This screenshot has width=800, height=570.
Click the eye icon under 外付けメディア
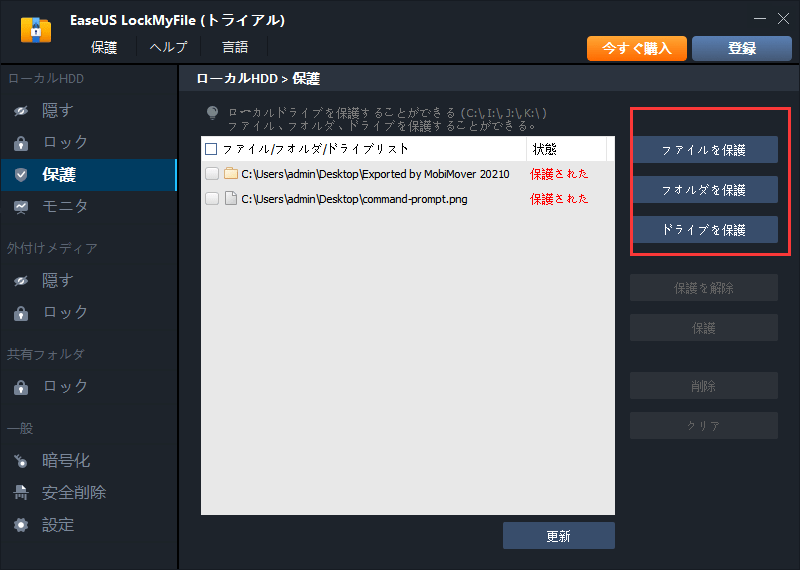point(21,281)
